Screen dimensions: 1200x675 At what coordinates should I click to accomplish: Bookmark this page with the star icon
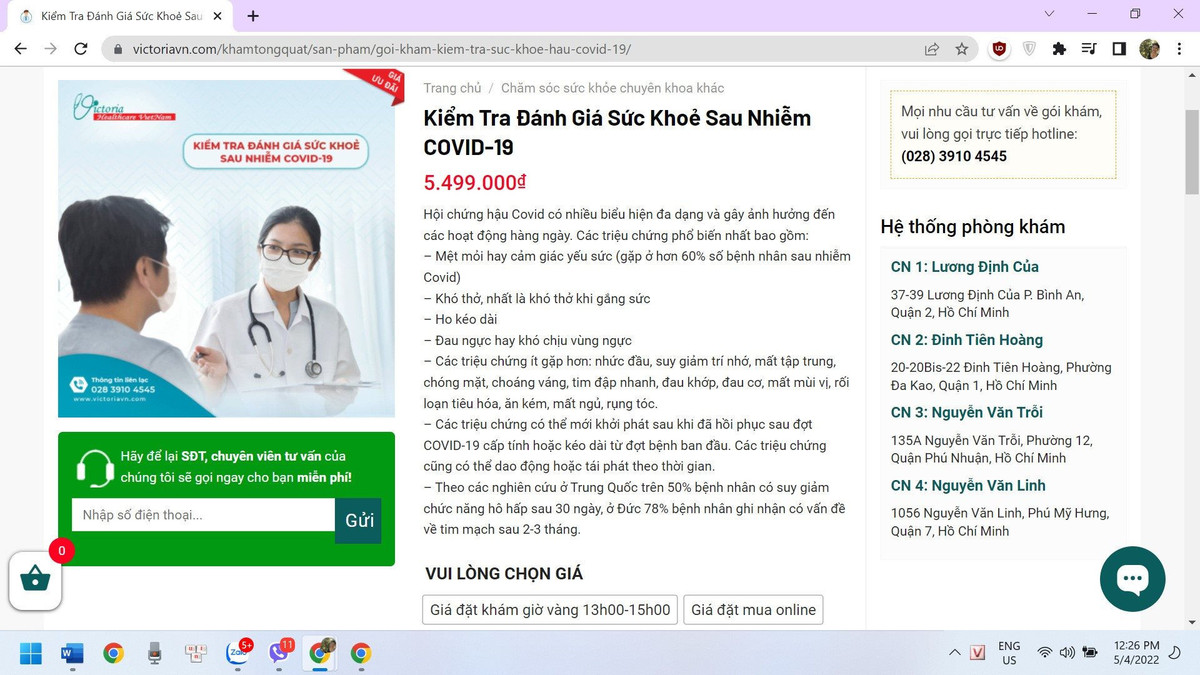pos(962,49)
